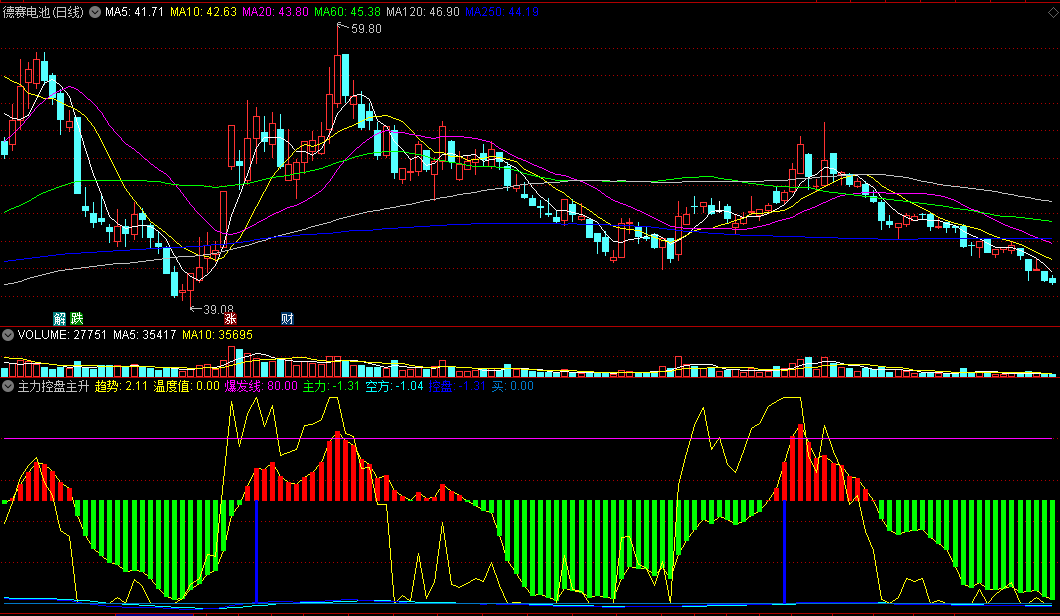Click the 主力控盘主升 indicator name
The image size is (1060, 616).
coord(53,386)
